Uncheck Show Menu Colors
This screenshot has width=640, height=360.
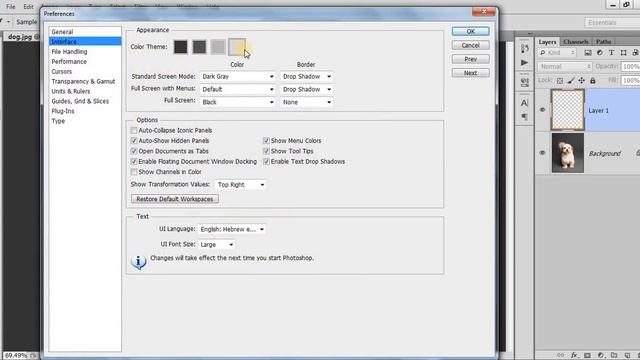tap(266, 140)
